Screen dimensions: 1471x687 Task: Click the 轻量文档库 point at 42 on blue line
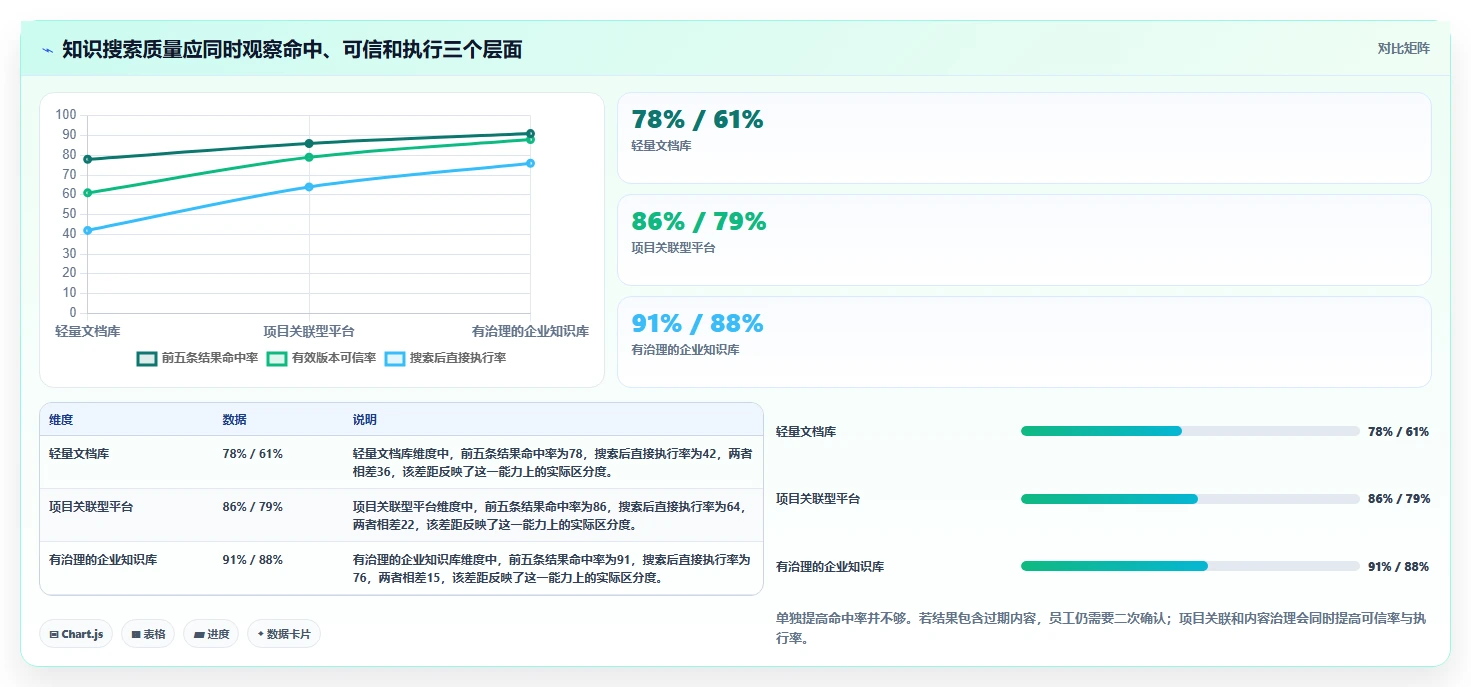click(88, 230)
